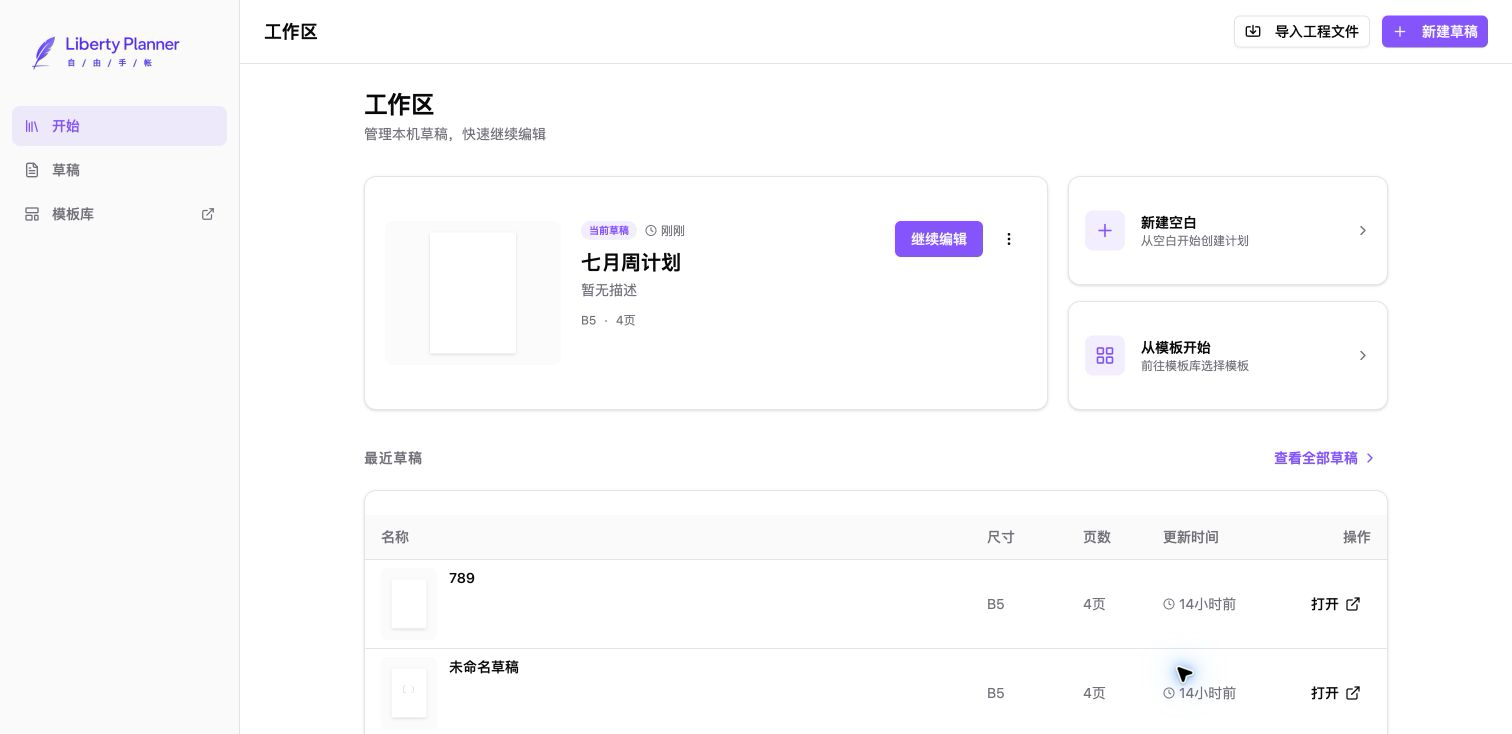Image resolution: width=1512 pixels, height=734 pixels.
Task: Click the B5 size cell in 789 row
Action: coord(995,604)
